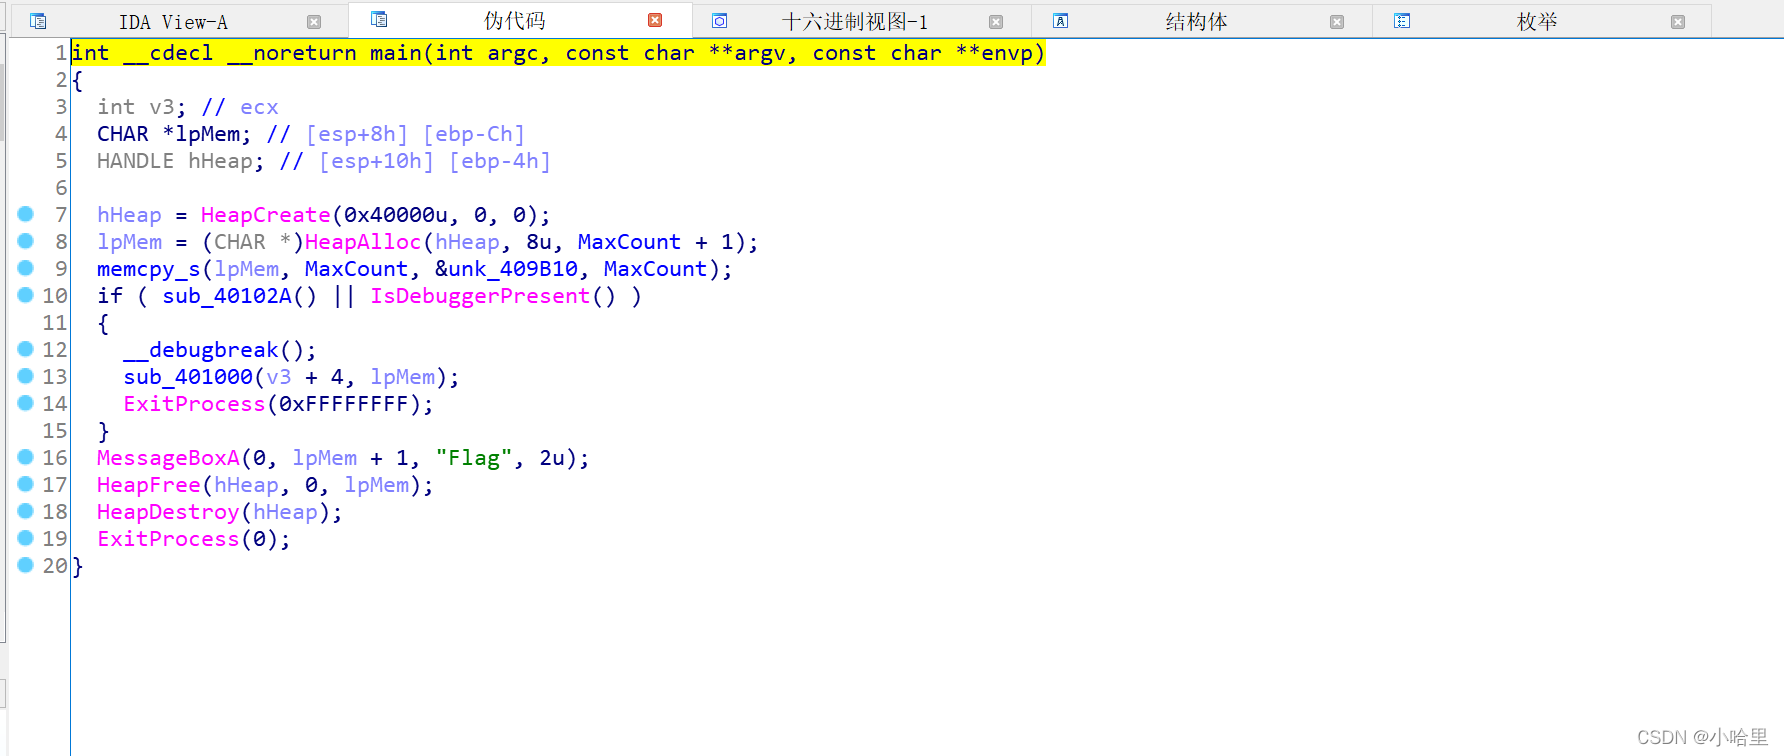
Task: Toggle breakpoint dot on line 20
Action: [x=26, y=565]
